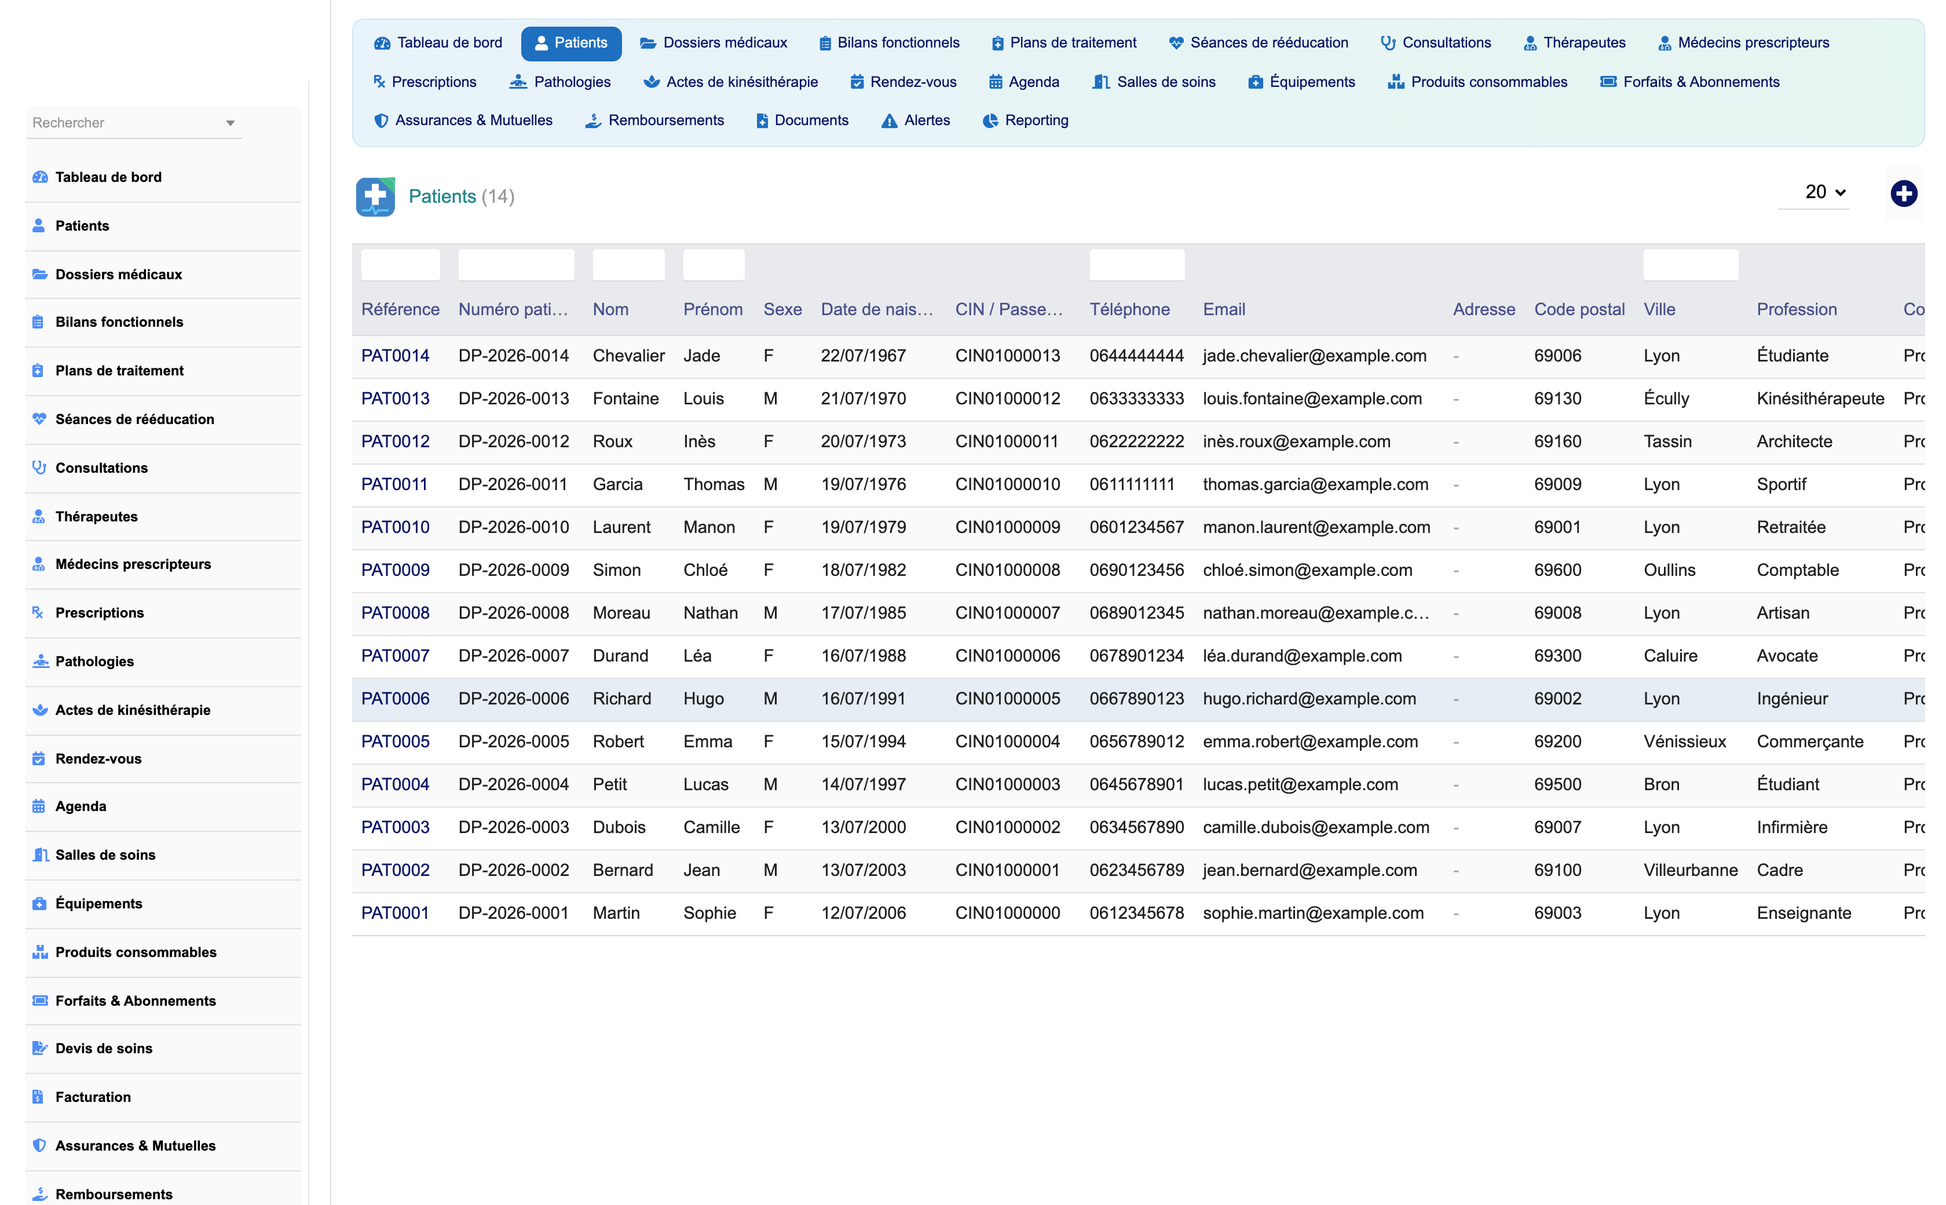This screenshot has height=1205, width=1946.
Task: Click the Assurances & Mutuelles shield icon in sidebar
Action: click(40, 1146)
